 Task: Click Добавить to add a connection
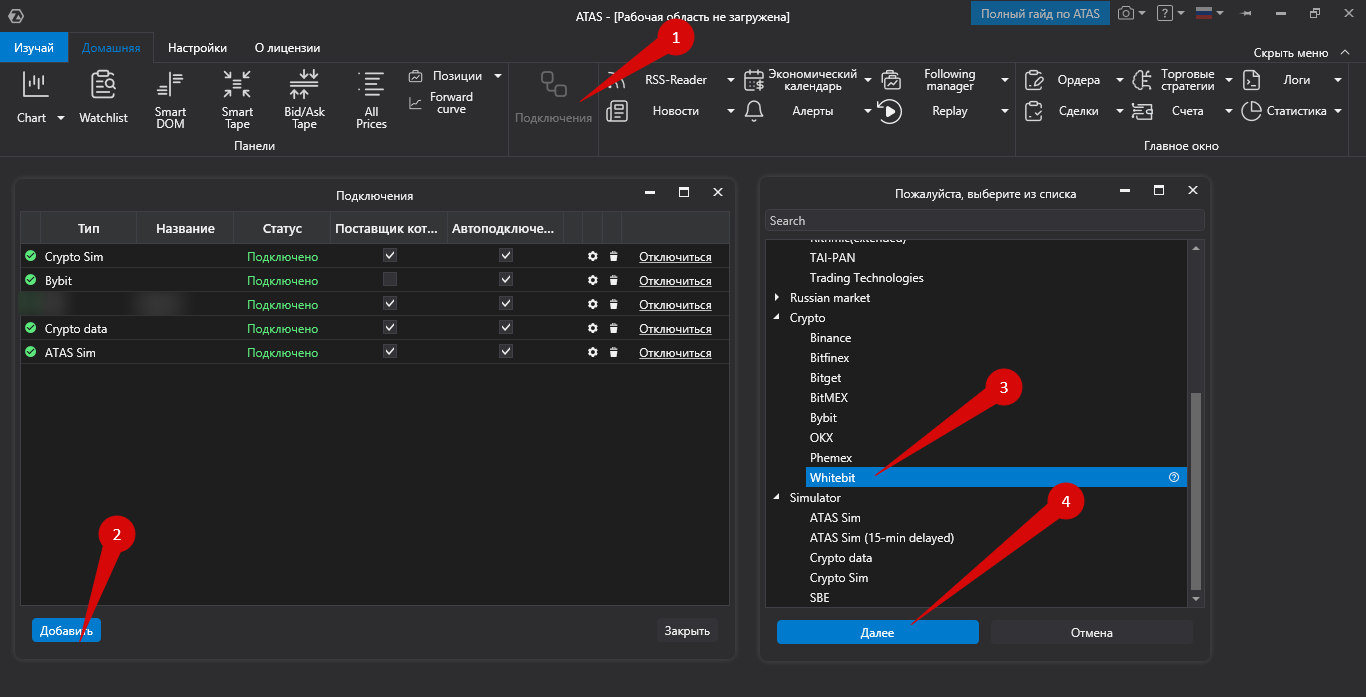tap(66, 630)
